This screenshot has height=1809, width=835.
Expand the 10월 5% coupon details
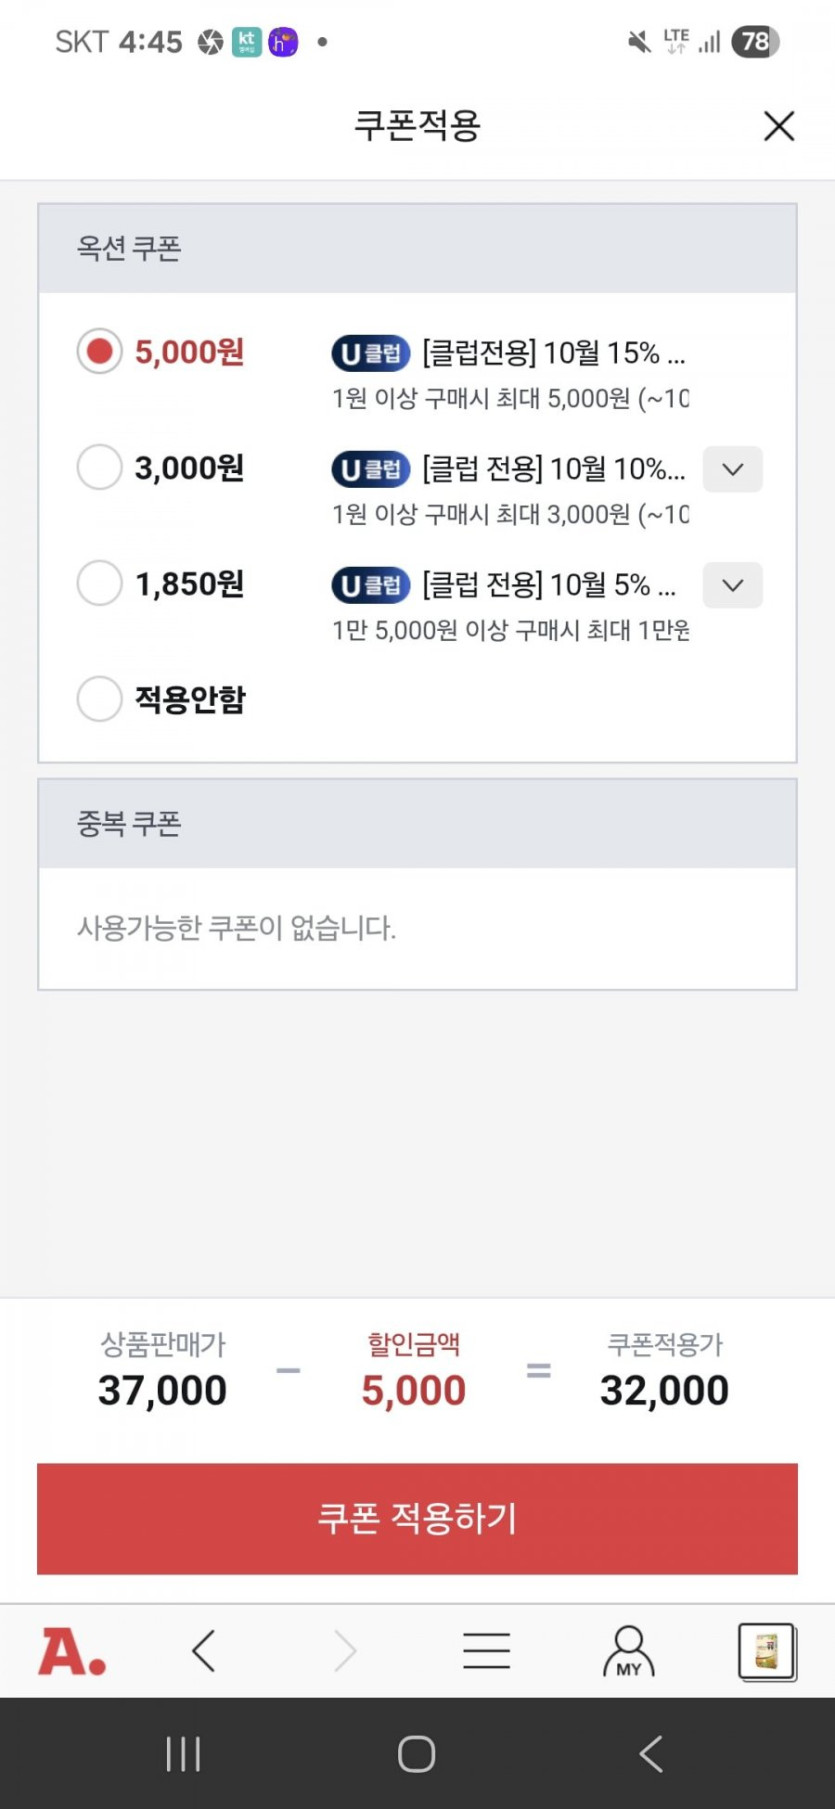(732, 585)
